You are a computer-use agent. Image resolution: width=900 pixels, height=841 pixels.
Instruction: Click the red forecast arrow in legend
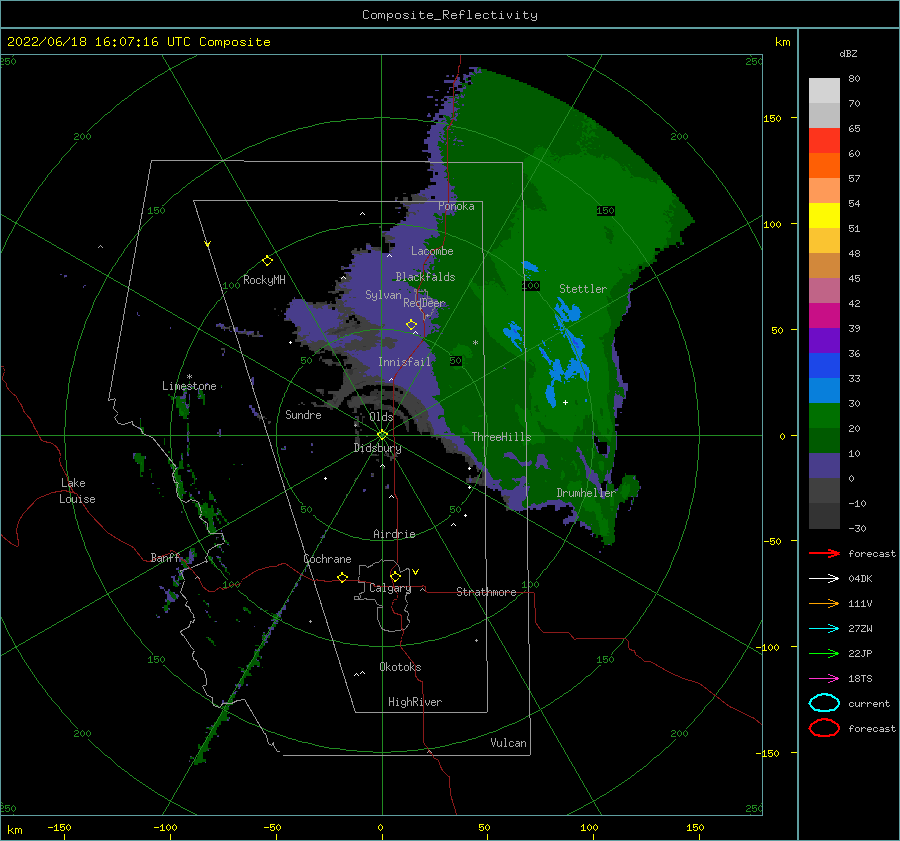coord(824,553)
